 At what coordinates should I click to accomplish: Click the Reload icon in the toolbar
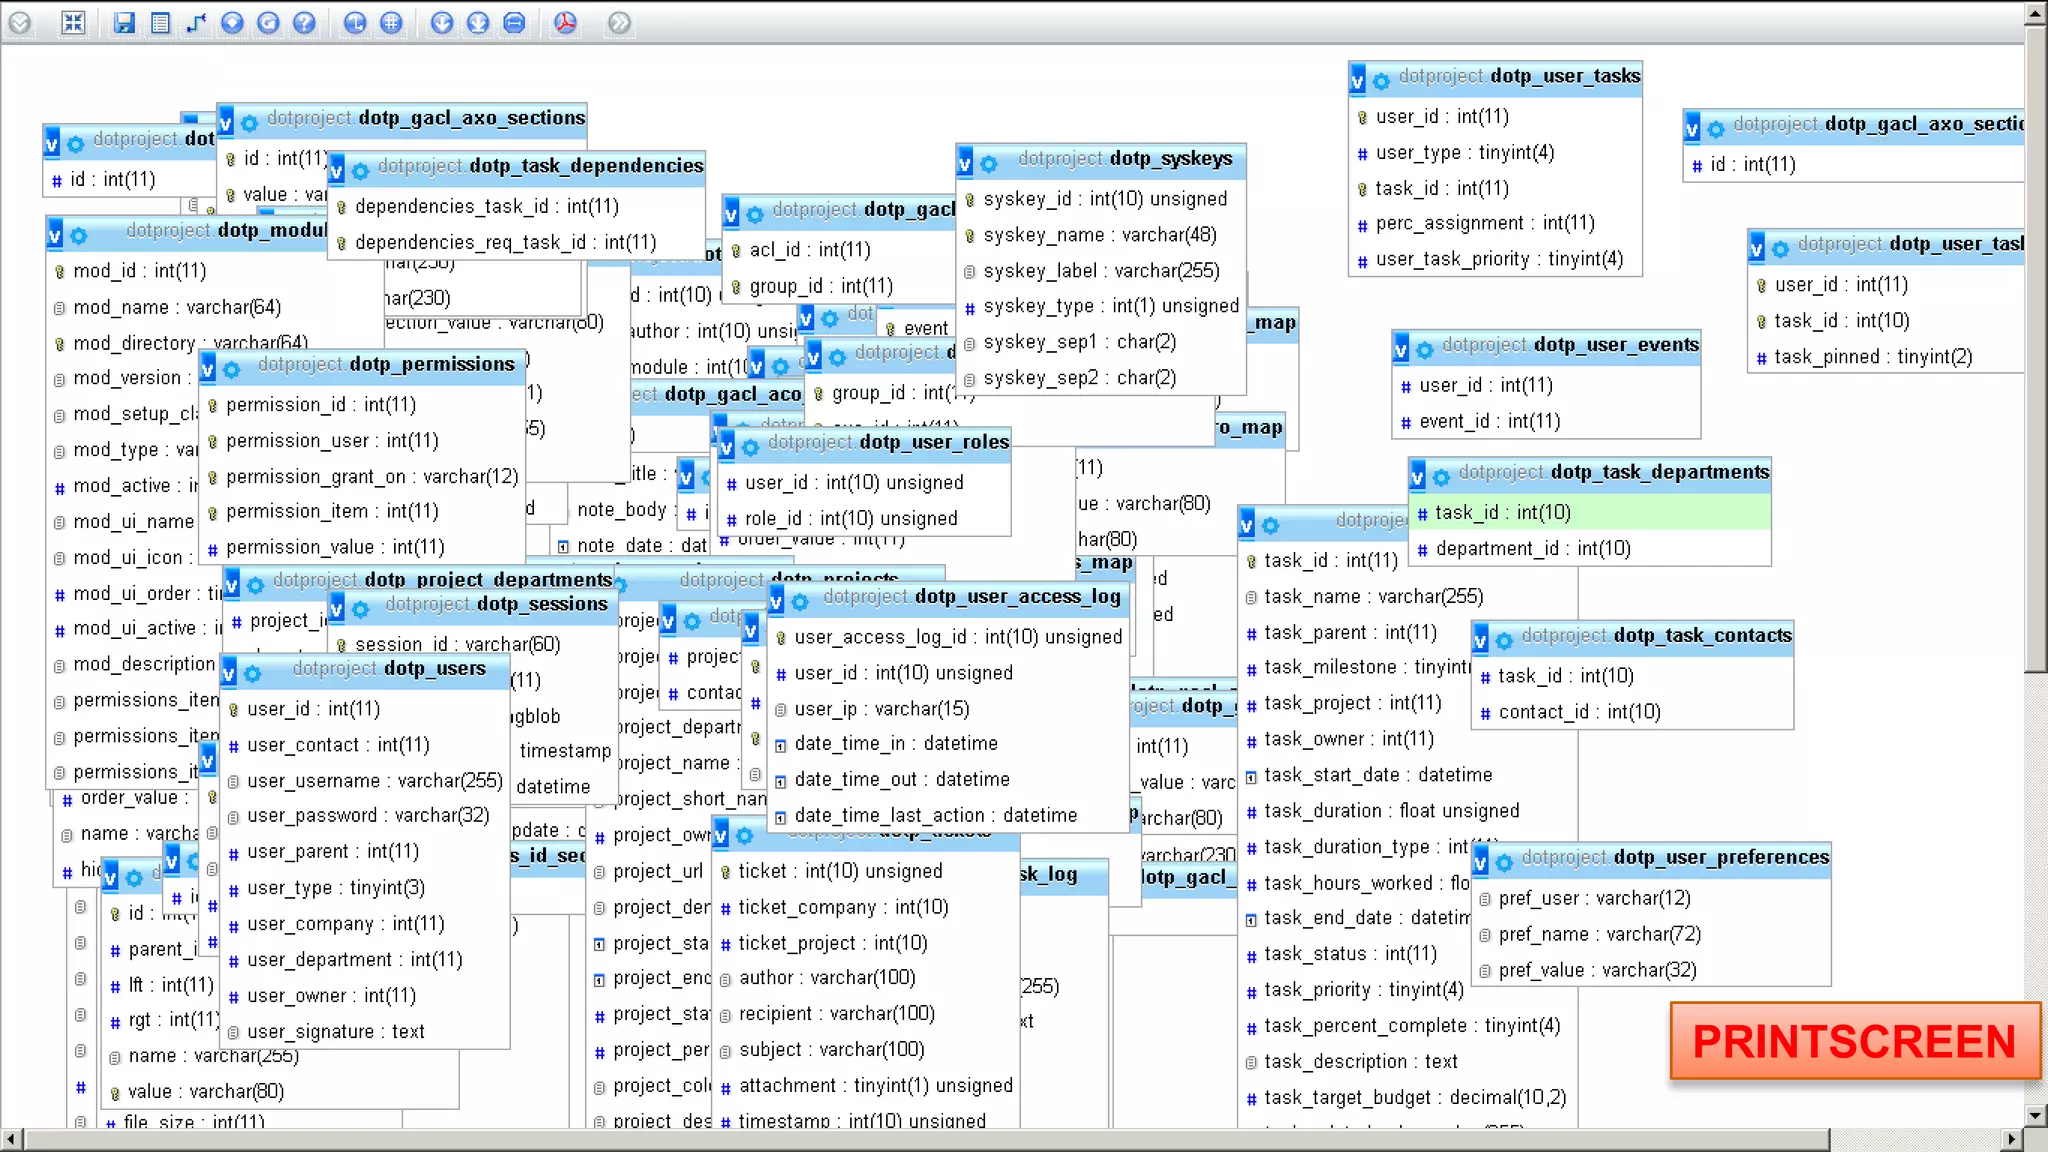coord(268,22)
